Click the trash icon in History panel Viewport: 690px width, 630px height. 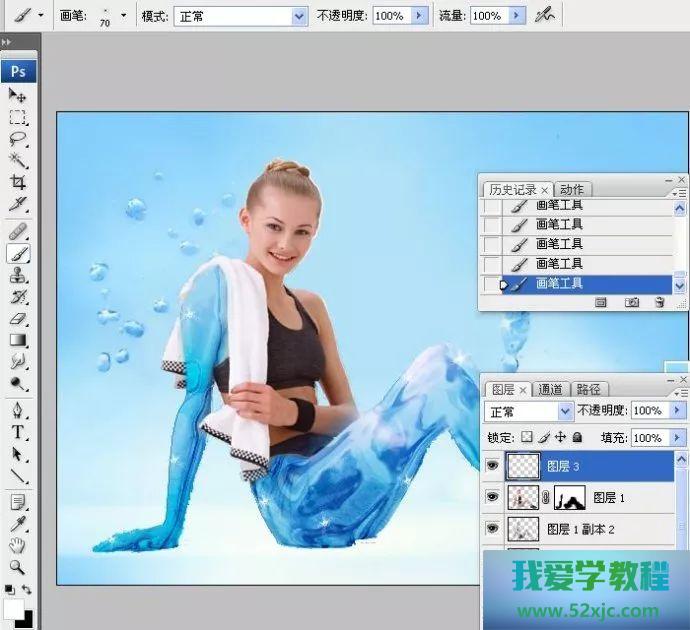coord(659,302)
